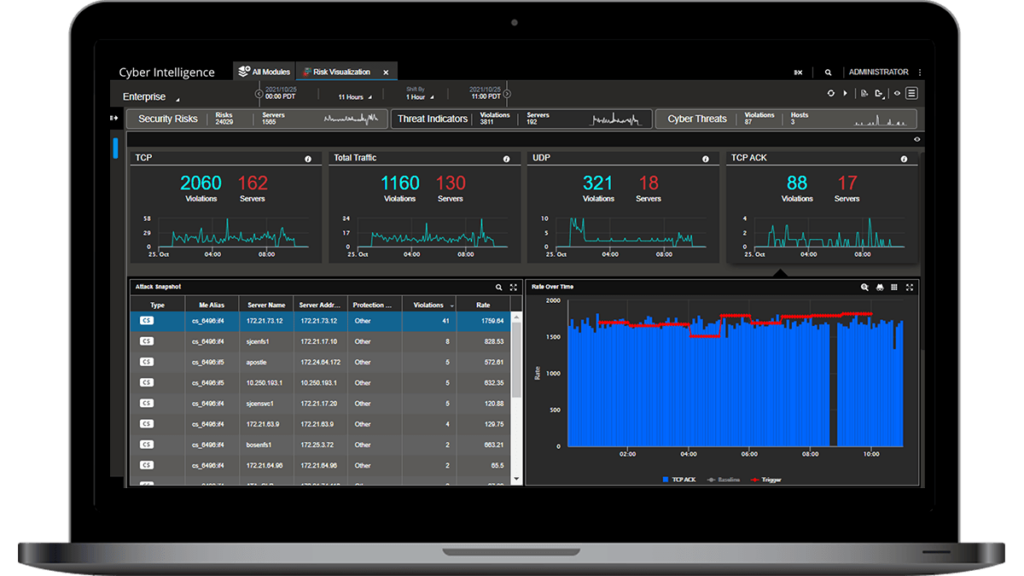1024x576 pixels.
Task: Select the Cyber Threats summary panel
Action: [786, 119]
